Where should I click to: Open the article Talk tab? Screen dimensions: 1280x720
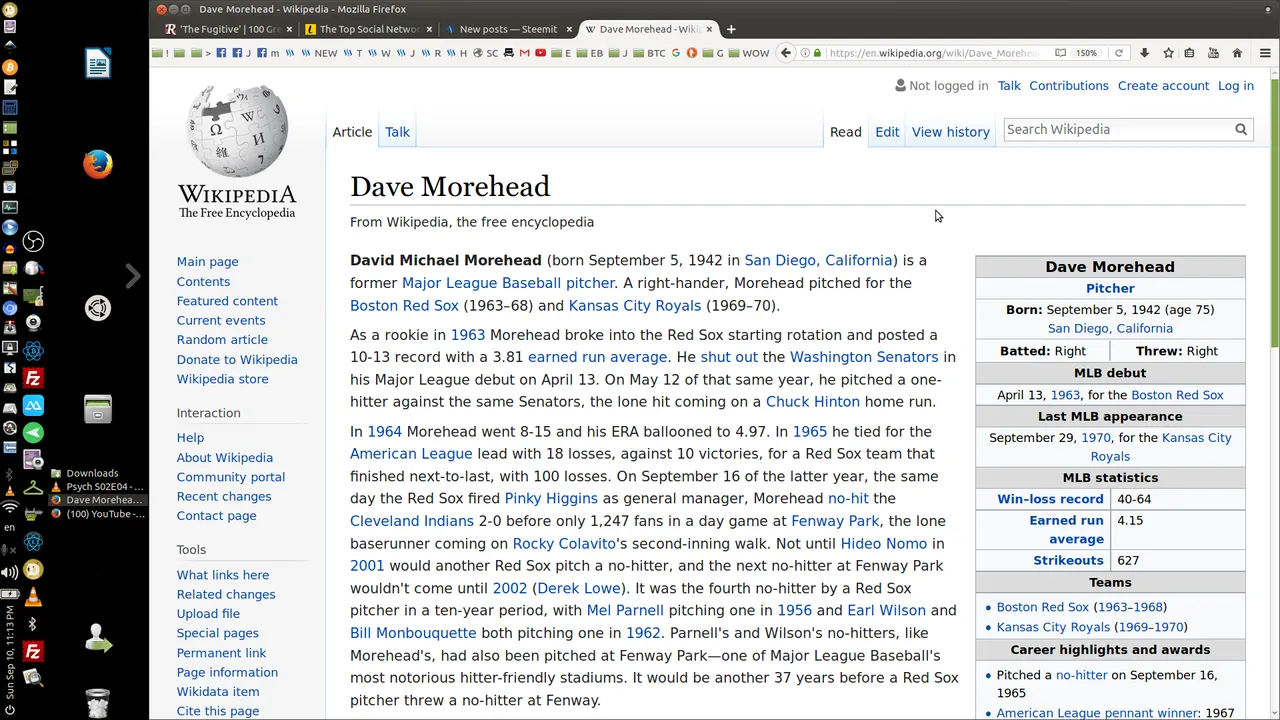pos(397,132)
